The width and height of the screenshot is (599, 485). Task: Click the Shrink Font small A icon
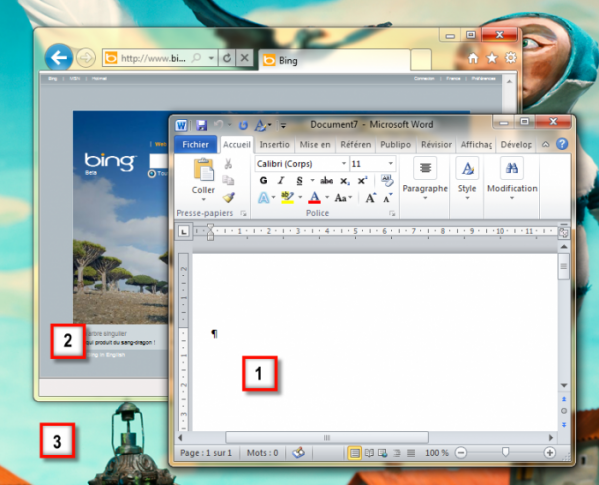point(387,198)
